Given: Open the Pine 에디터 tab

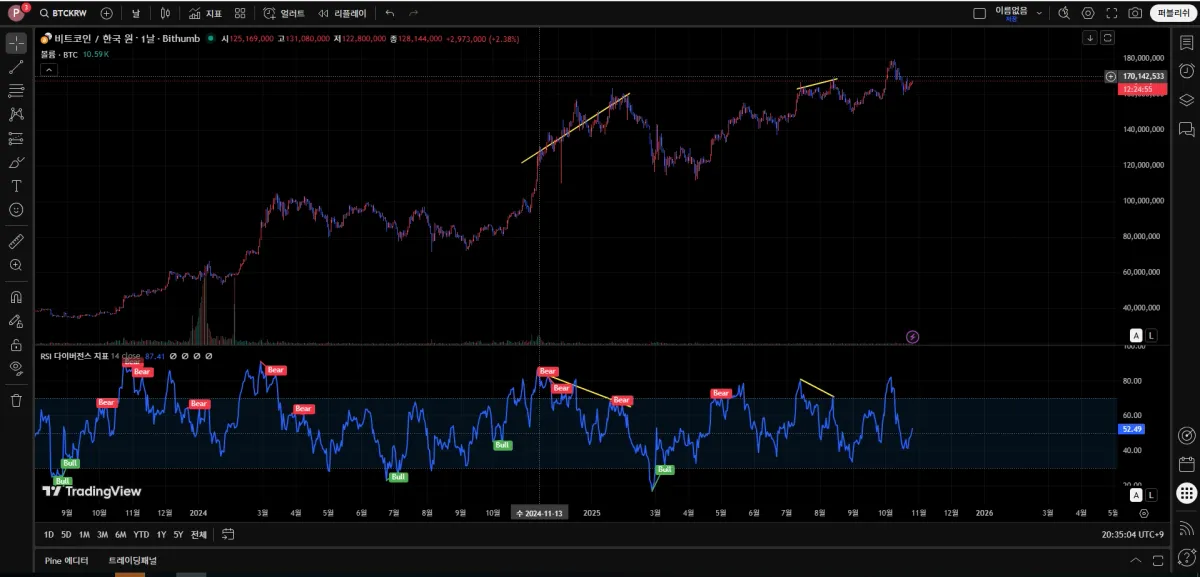Looking at the screenshot, I should click(x=66, y=560).
